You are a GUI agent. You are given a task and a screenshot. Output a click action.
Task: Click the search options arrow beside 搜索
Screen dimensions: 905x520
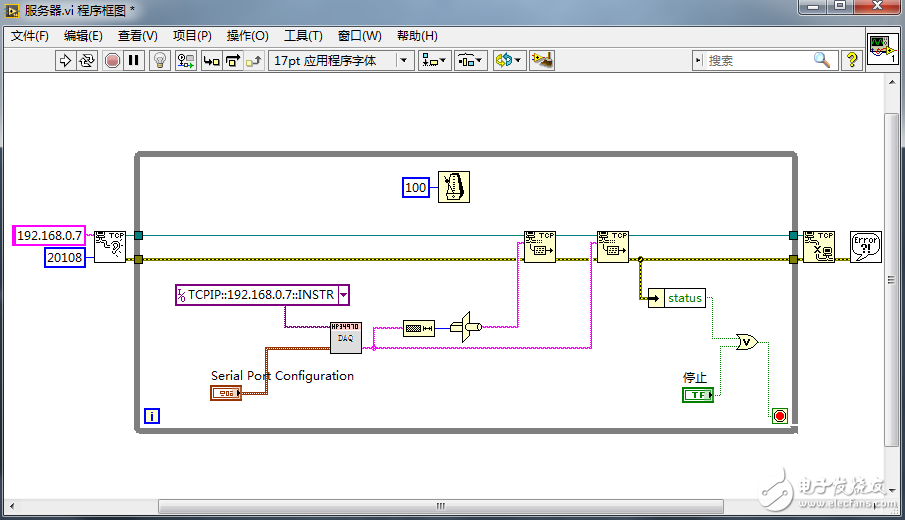698,60
